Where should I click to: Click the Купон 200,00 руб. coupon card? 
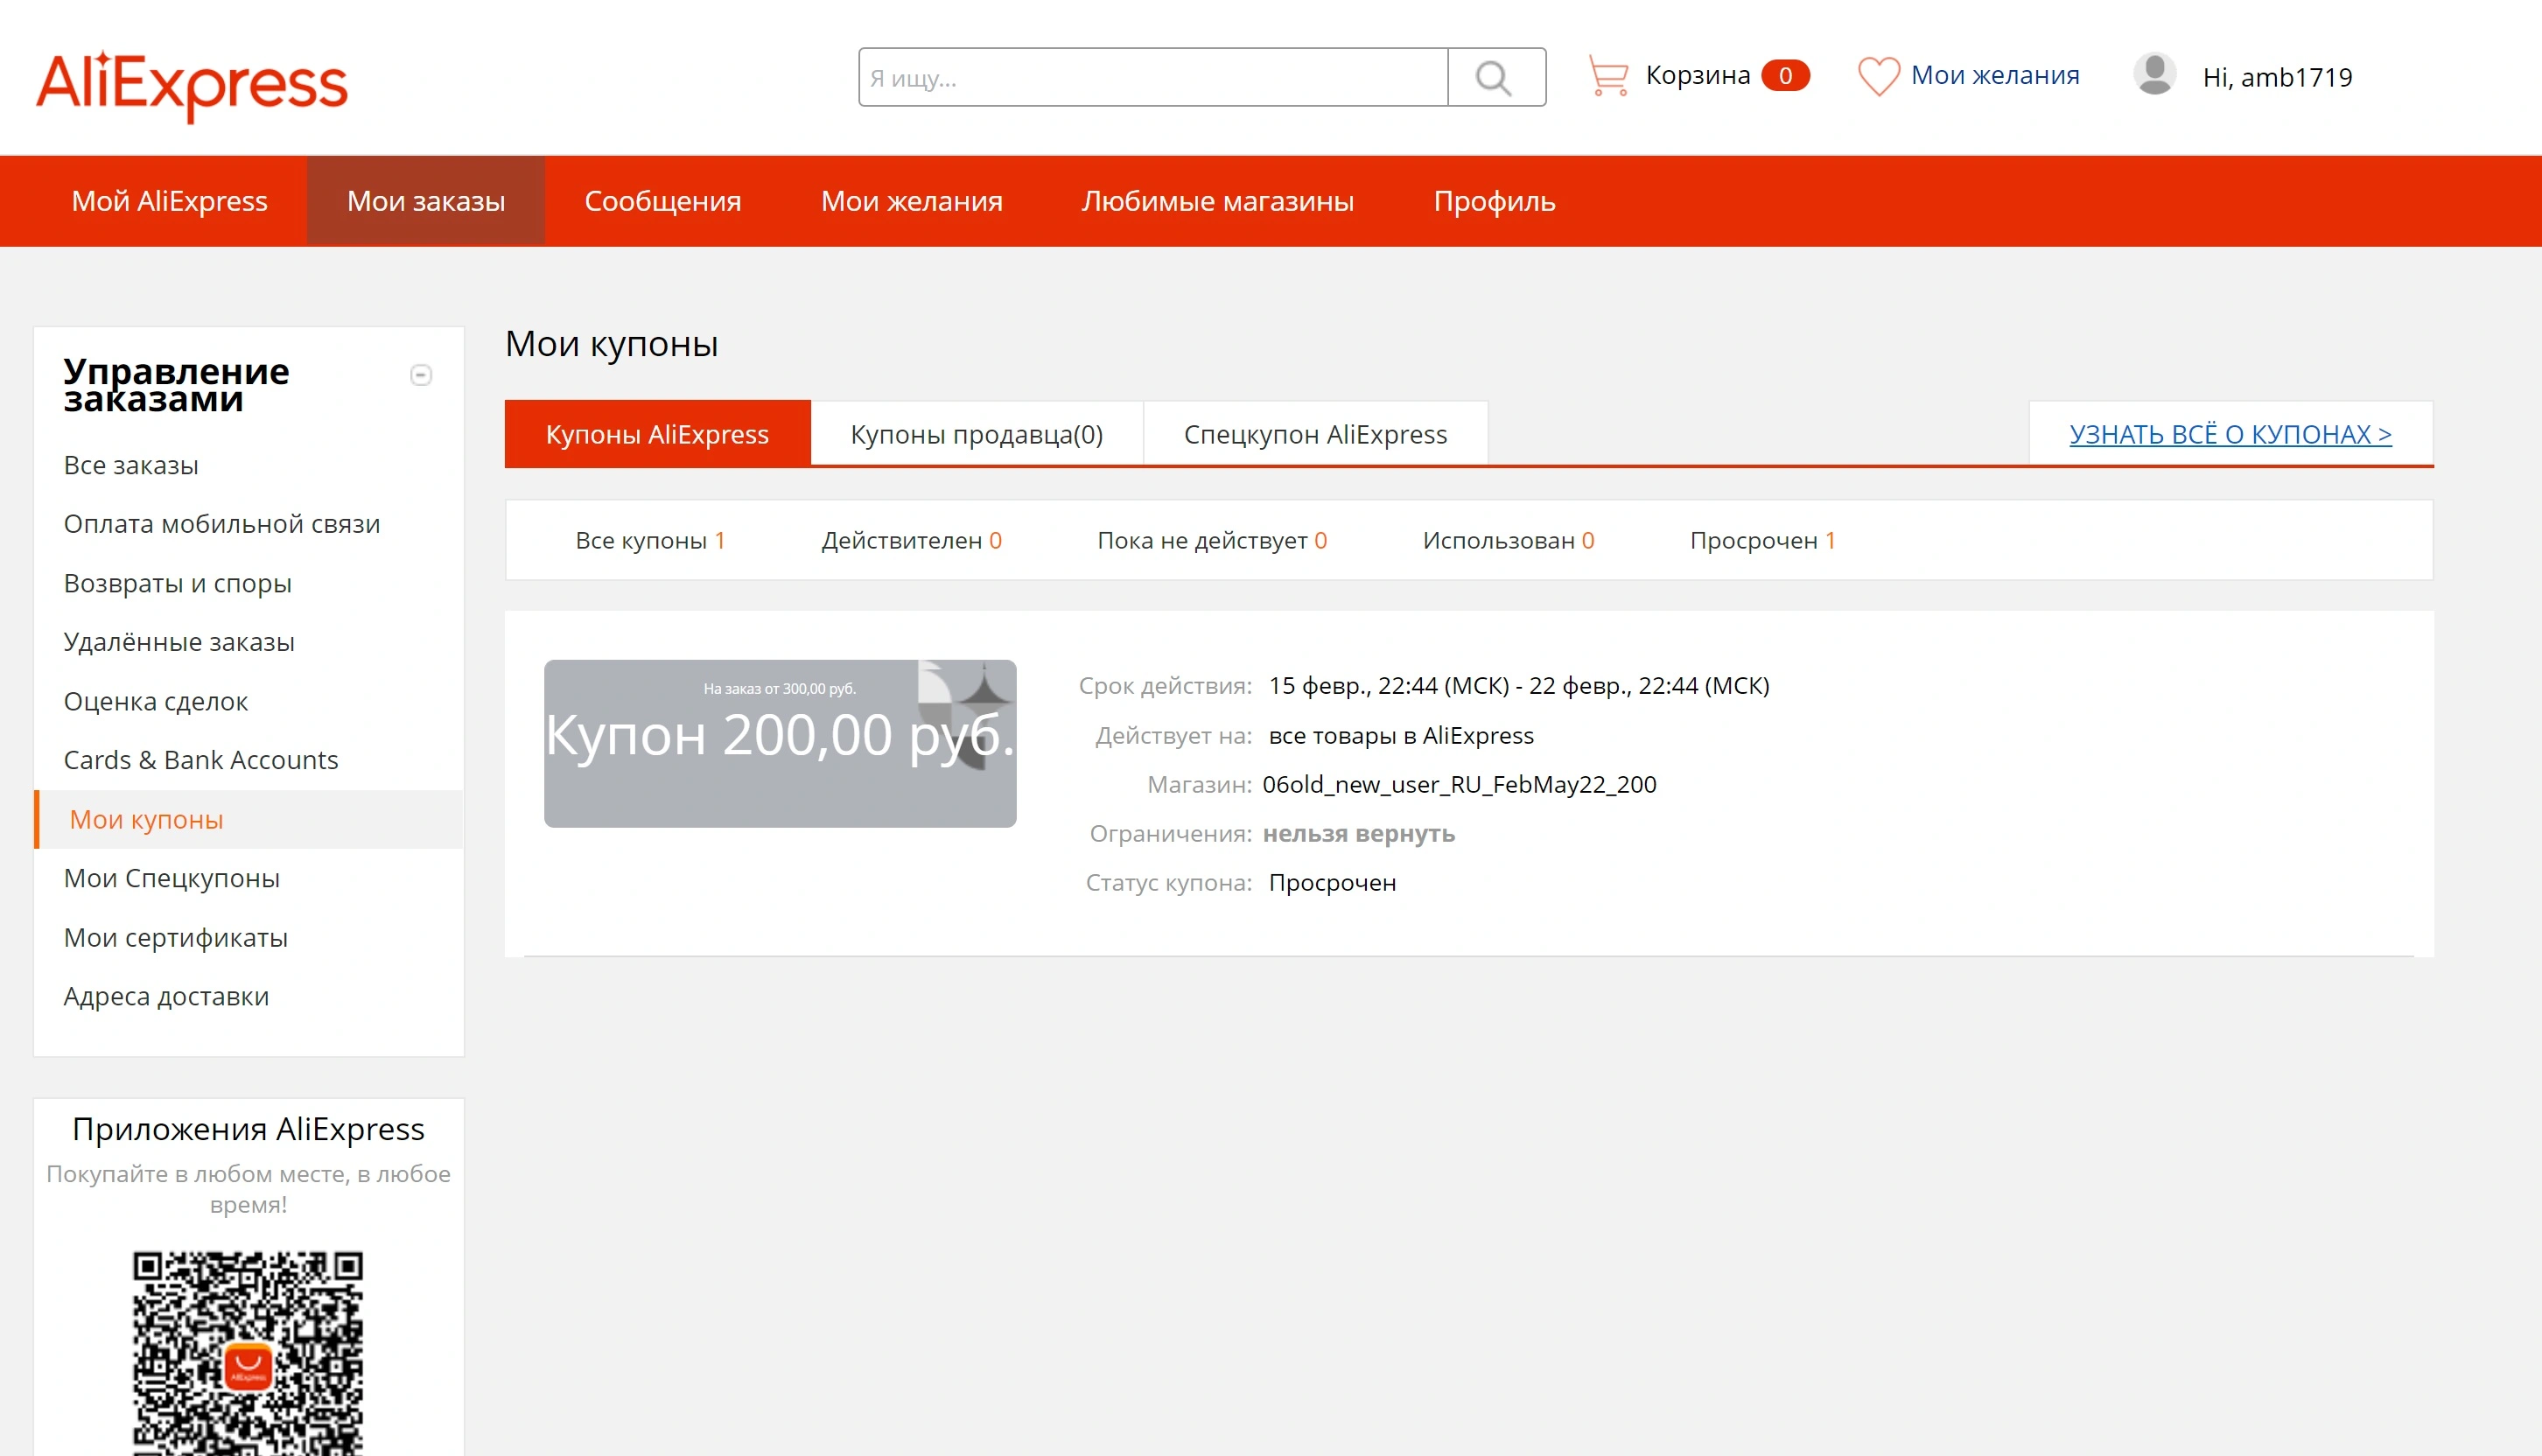point(780,743)
